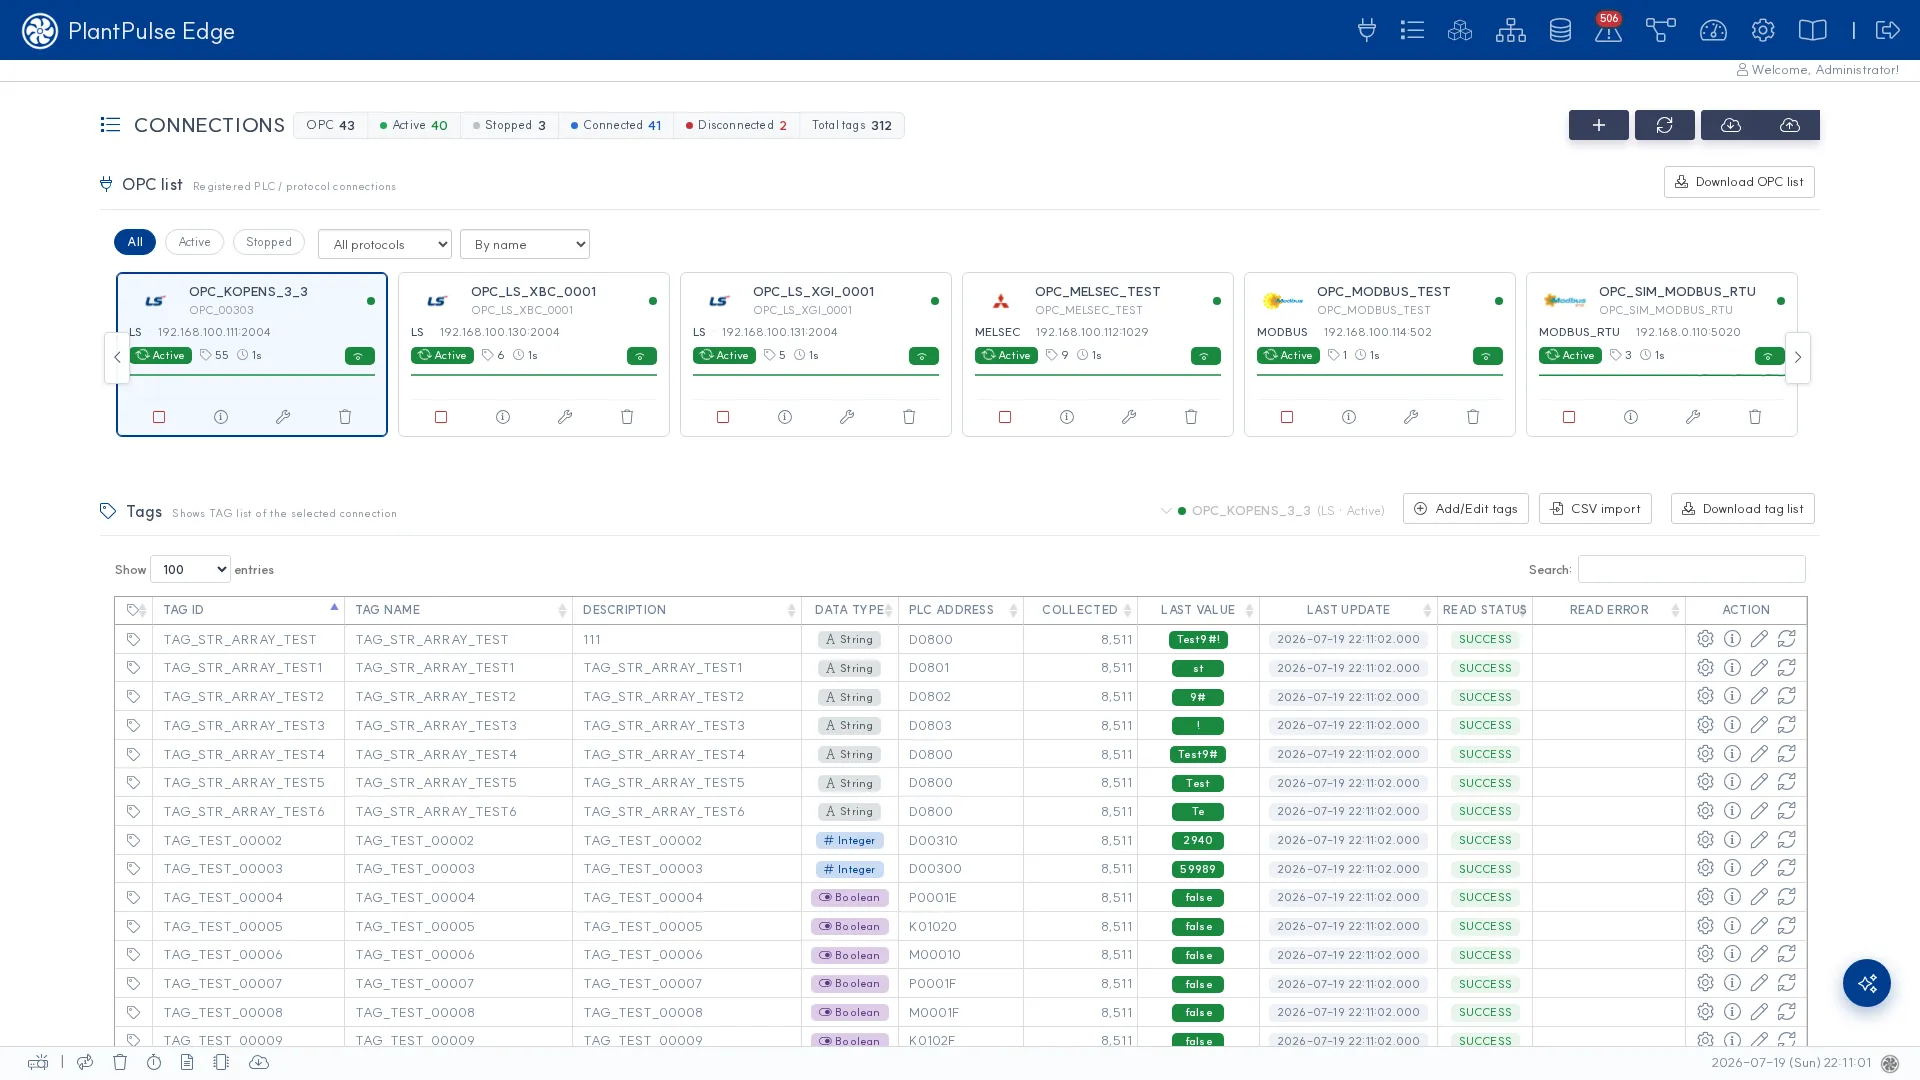Click the add connection plus button

[x=1598, y=125]
